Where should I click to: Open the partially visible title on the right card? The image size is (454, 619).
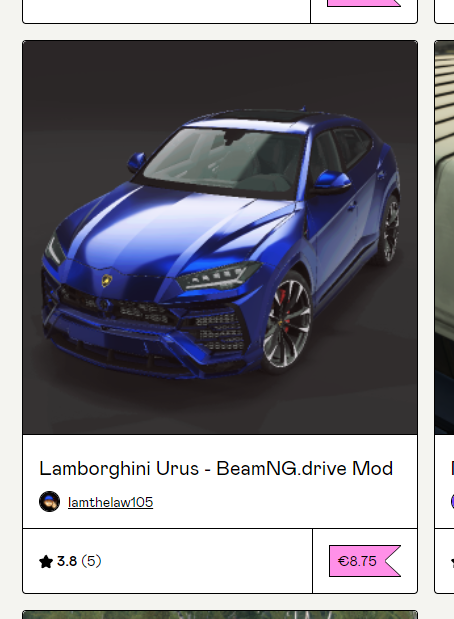452,469
